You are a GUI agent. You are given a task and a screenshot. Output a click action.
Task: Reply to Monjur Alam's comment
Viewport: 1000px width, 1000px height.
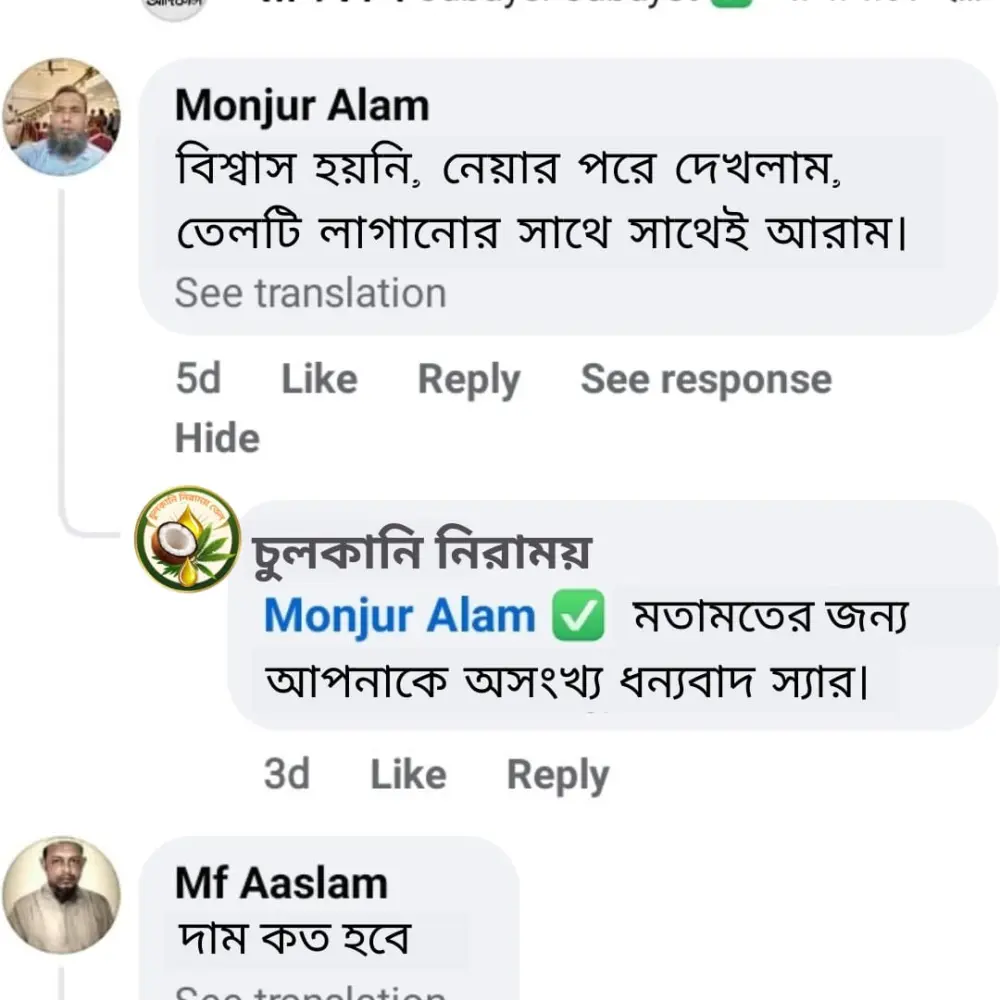click(468, 380)
